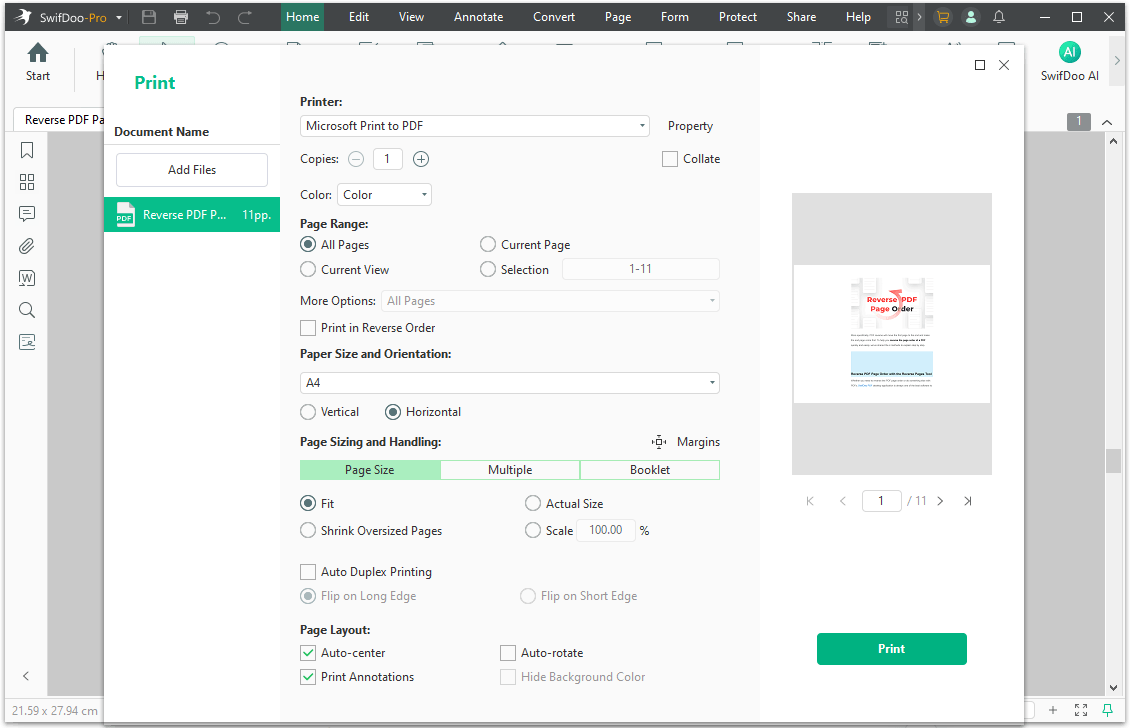Collapse the ribbon with up chevron
The width and height of the screenshot is (1130, 728).
[x=1107, y=122]
